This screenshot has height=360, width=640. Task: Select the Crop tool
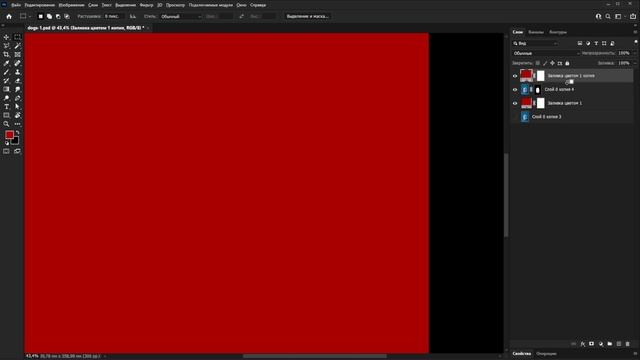tap(6, 54)
